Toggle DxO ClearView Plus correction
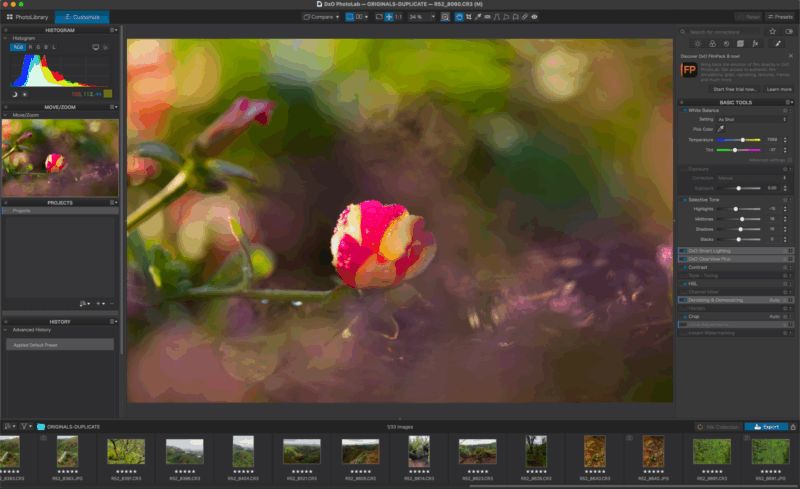800x489 pixels. [682, 259]
